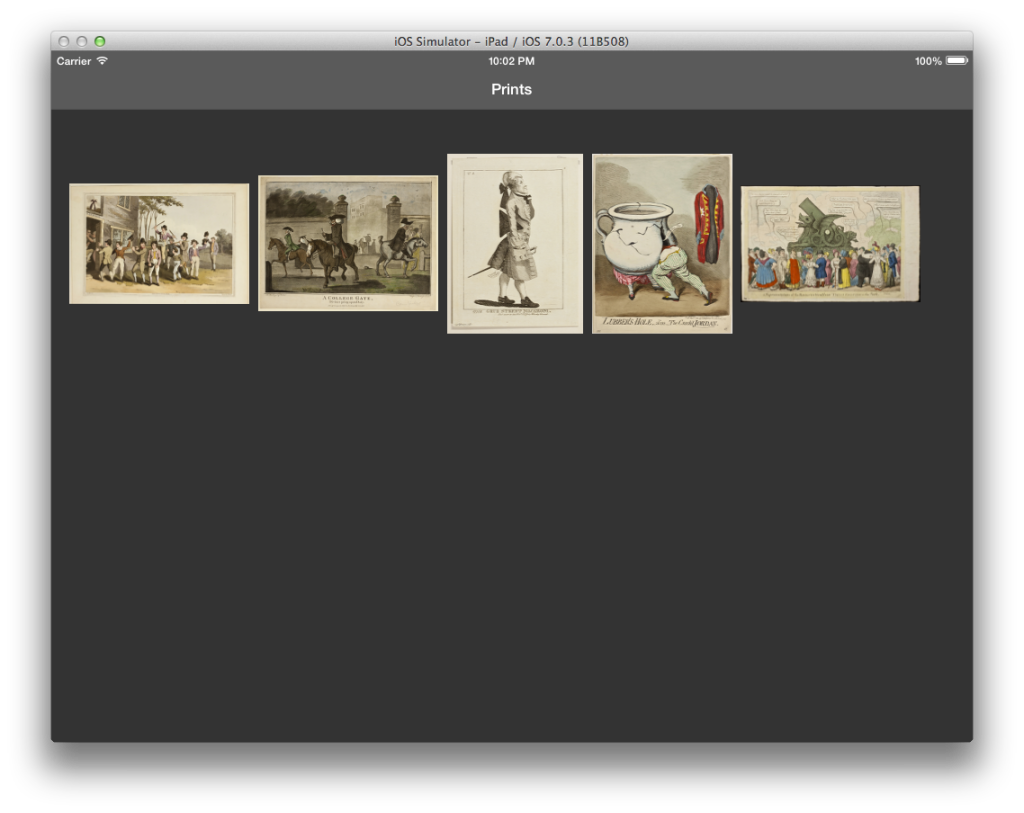This screenshot has width=1024, height=813.
Task: Click the 100% battery percentage text
Action: point(928,61)
